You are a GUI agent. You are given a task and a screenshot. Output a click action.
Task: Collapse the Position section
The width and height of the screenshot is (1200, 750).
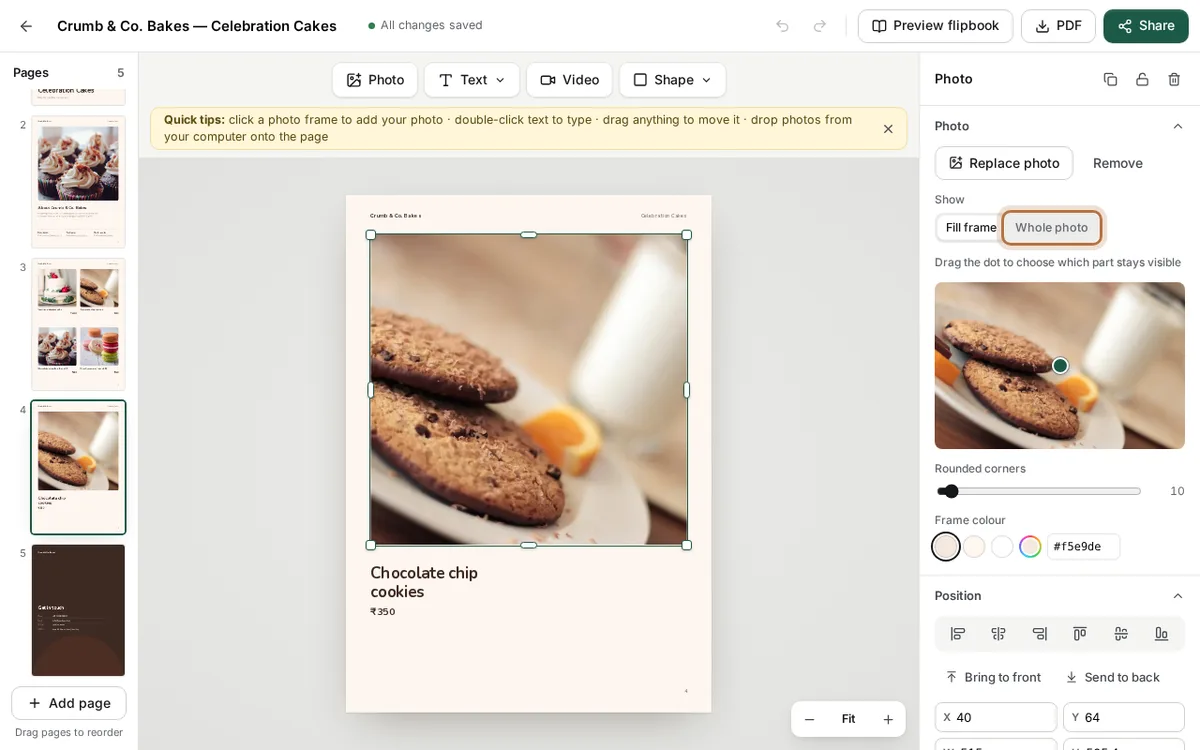pos(1177,596)
